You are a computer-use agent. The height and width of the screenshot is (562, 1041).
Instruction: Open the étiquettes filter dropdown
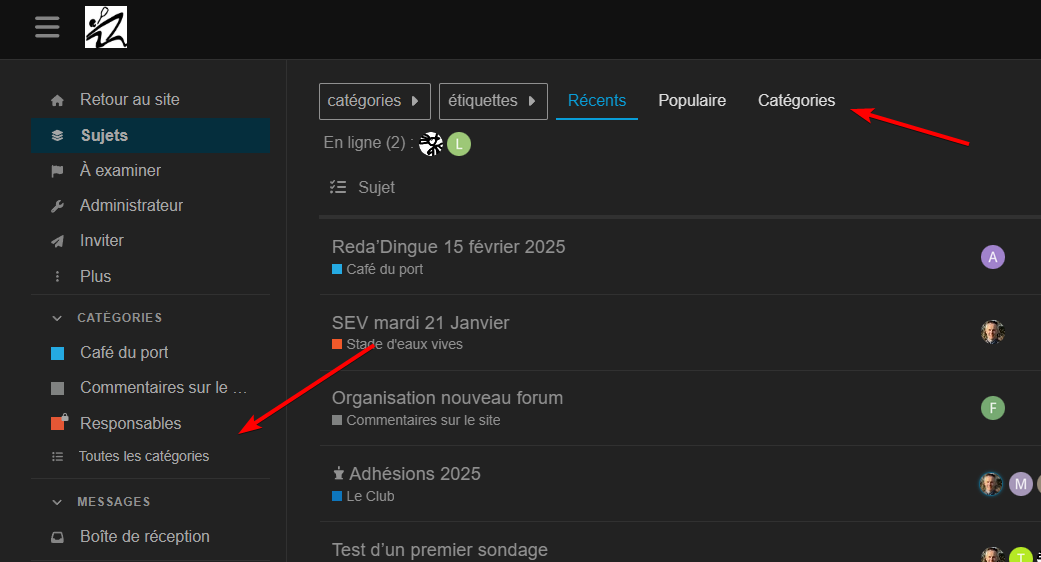coord(493,101)
